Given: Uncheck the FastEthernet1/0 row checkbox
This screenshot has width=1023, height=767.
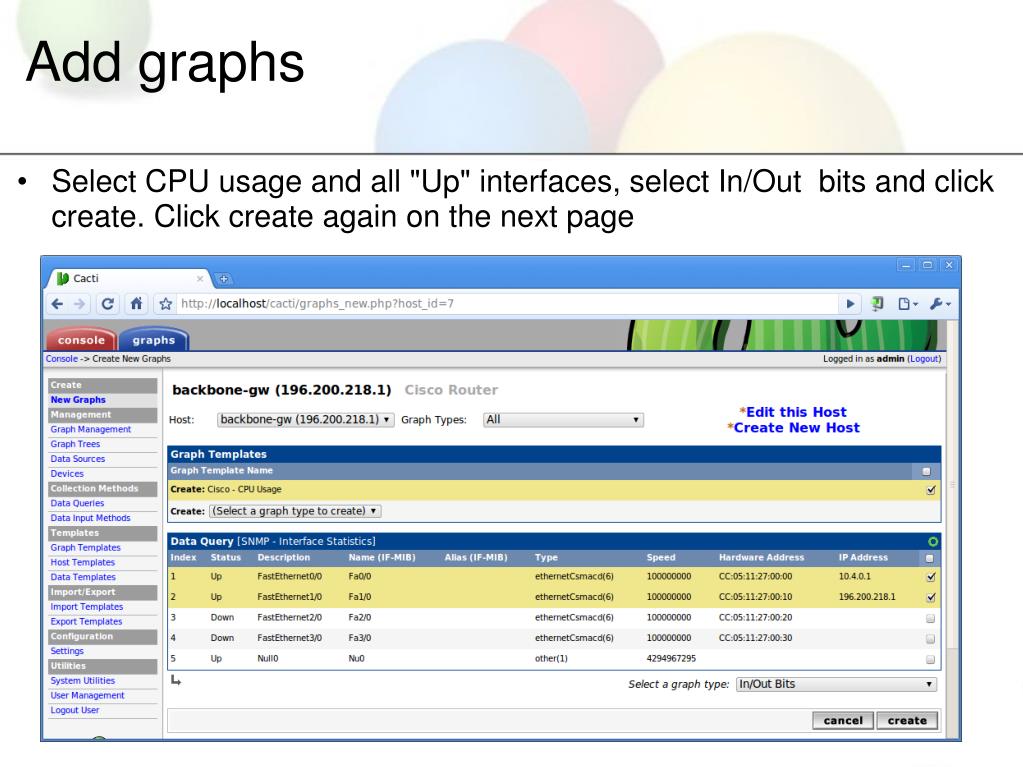Looking at the screenshot, I should pyautogui.click(x=931, y=597).
